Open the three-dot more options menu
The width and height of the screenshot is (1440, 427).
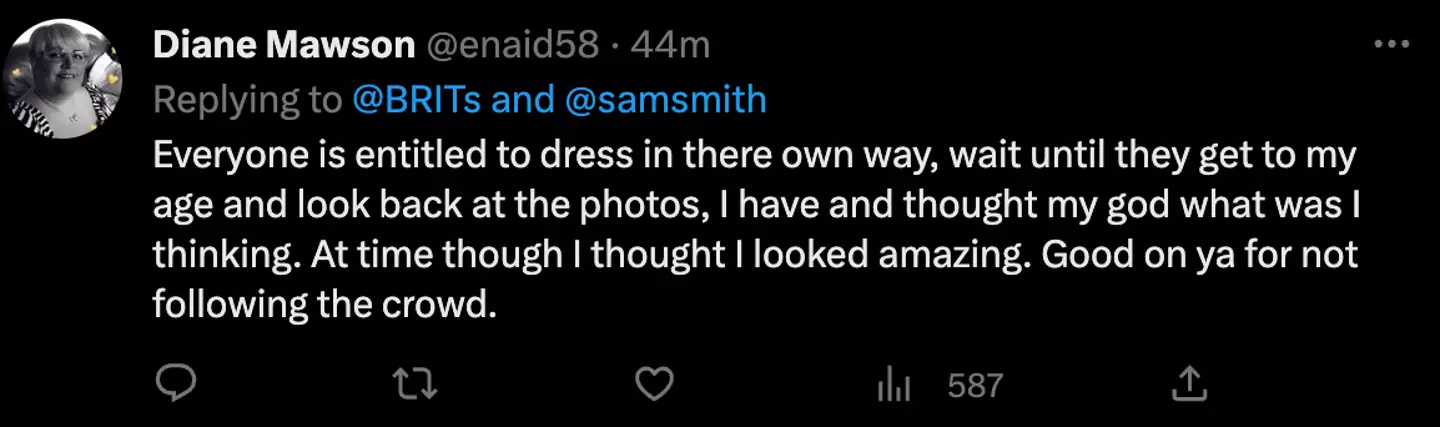pos(1391,45)
